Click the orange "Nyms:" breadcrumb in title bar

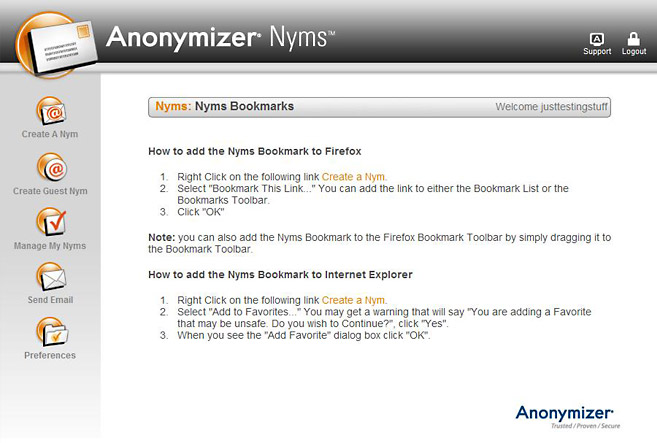(x=173, y=106)
